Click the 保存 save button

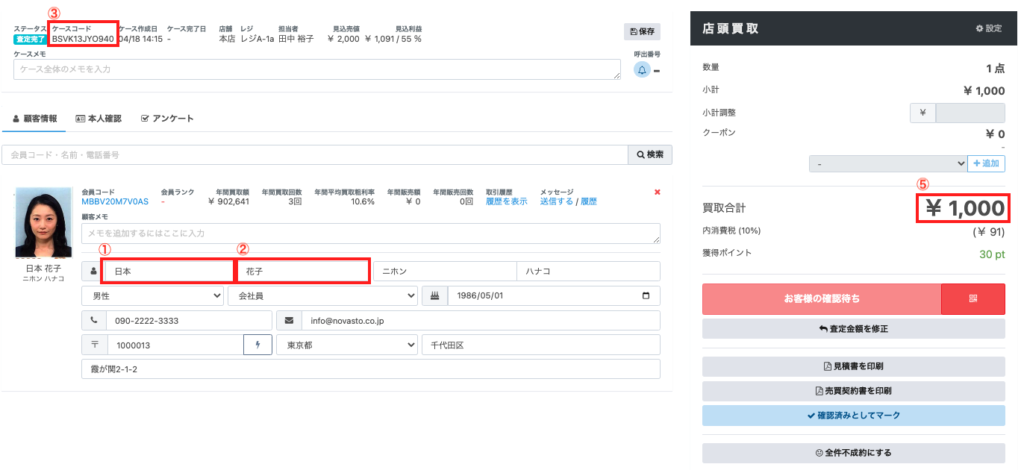641,31
